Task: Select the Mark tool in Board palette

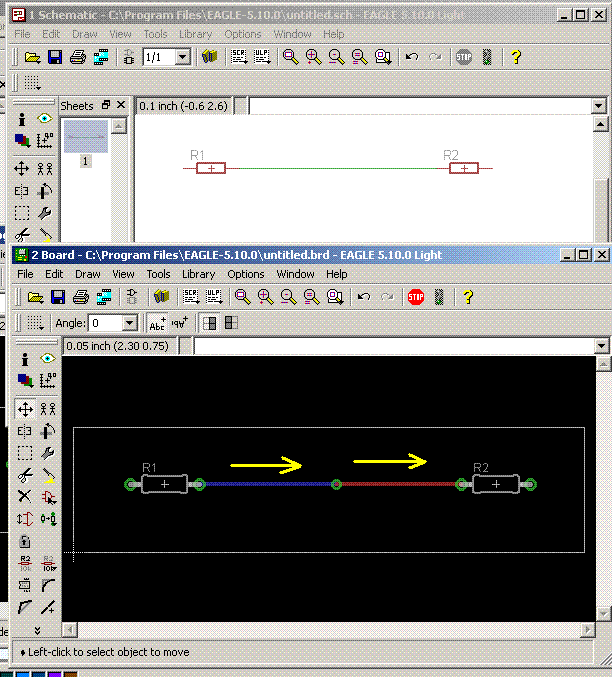Action: pos(48,380)
